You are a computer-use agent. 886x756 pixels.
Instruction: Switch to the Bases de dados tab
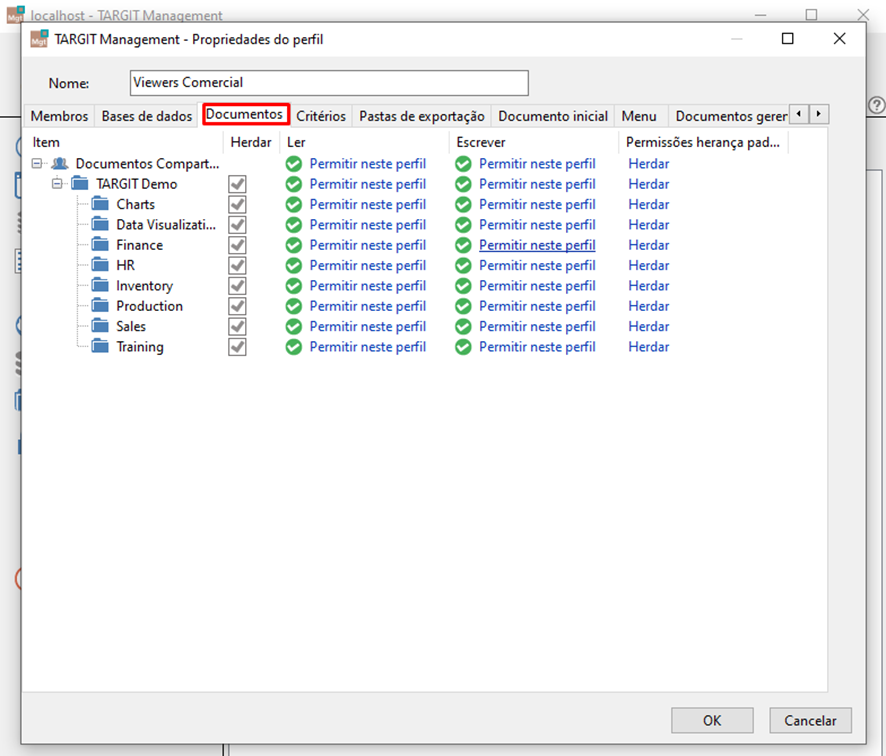(x=147, y=116)
